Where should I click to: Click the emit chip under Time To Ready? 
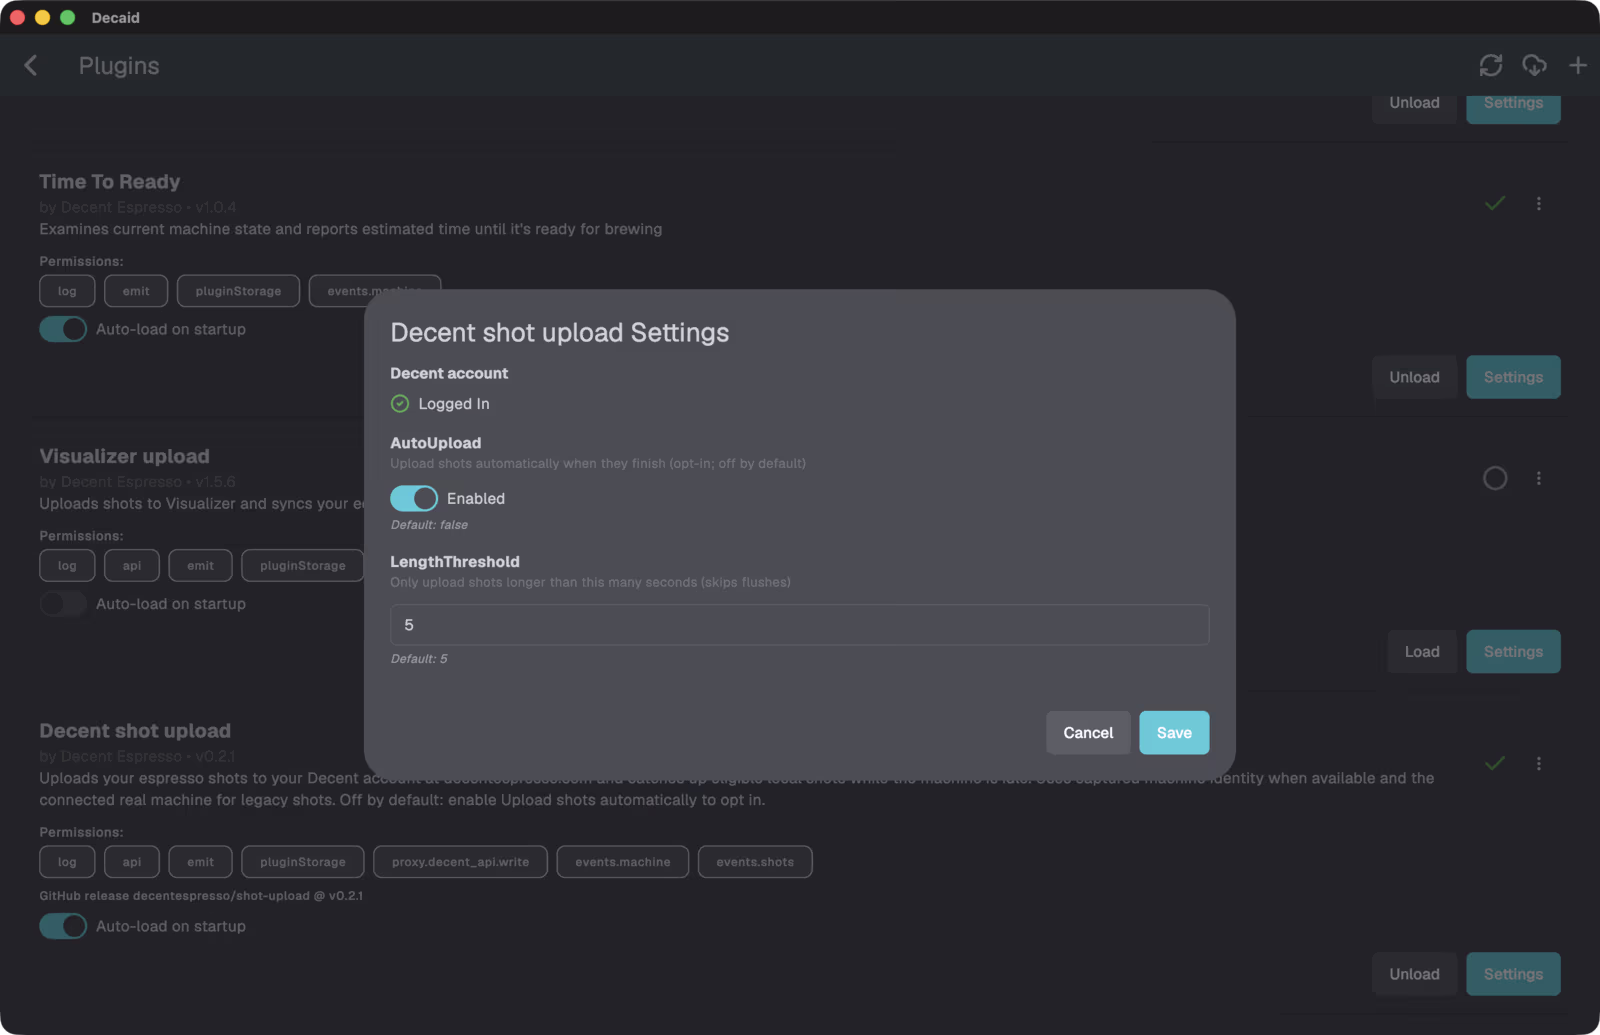136,291
